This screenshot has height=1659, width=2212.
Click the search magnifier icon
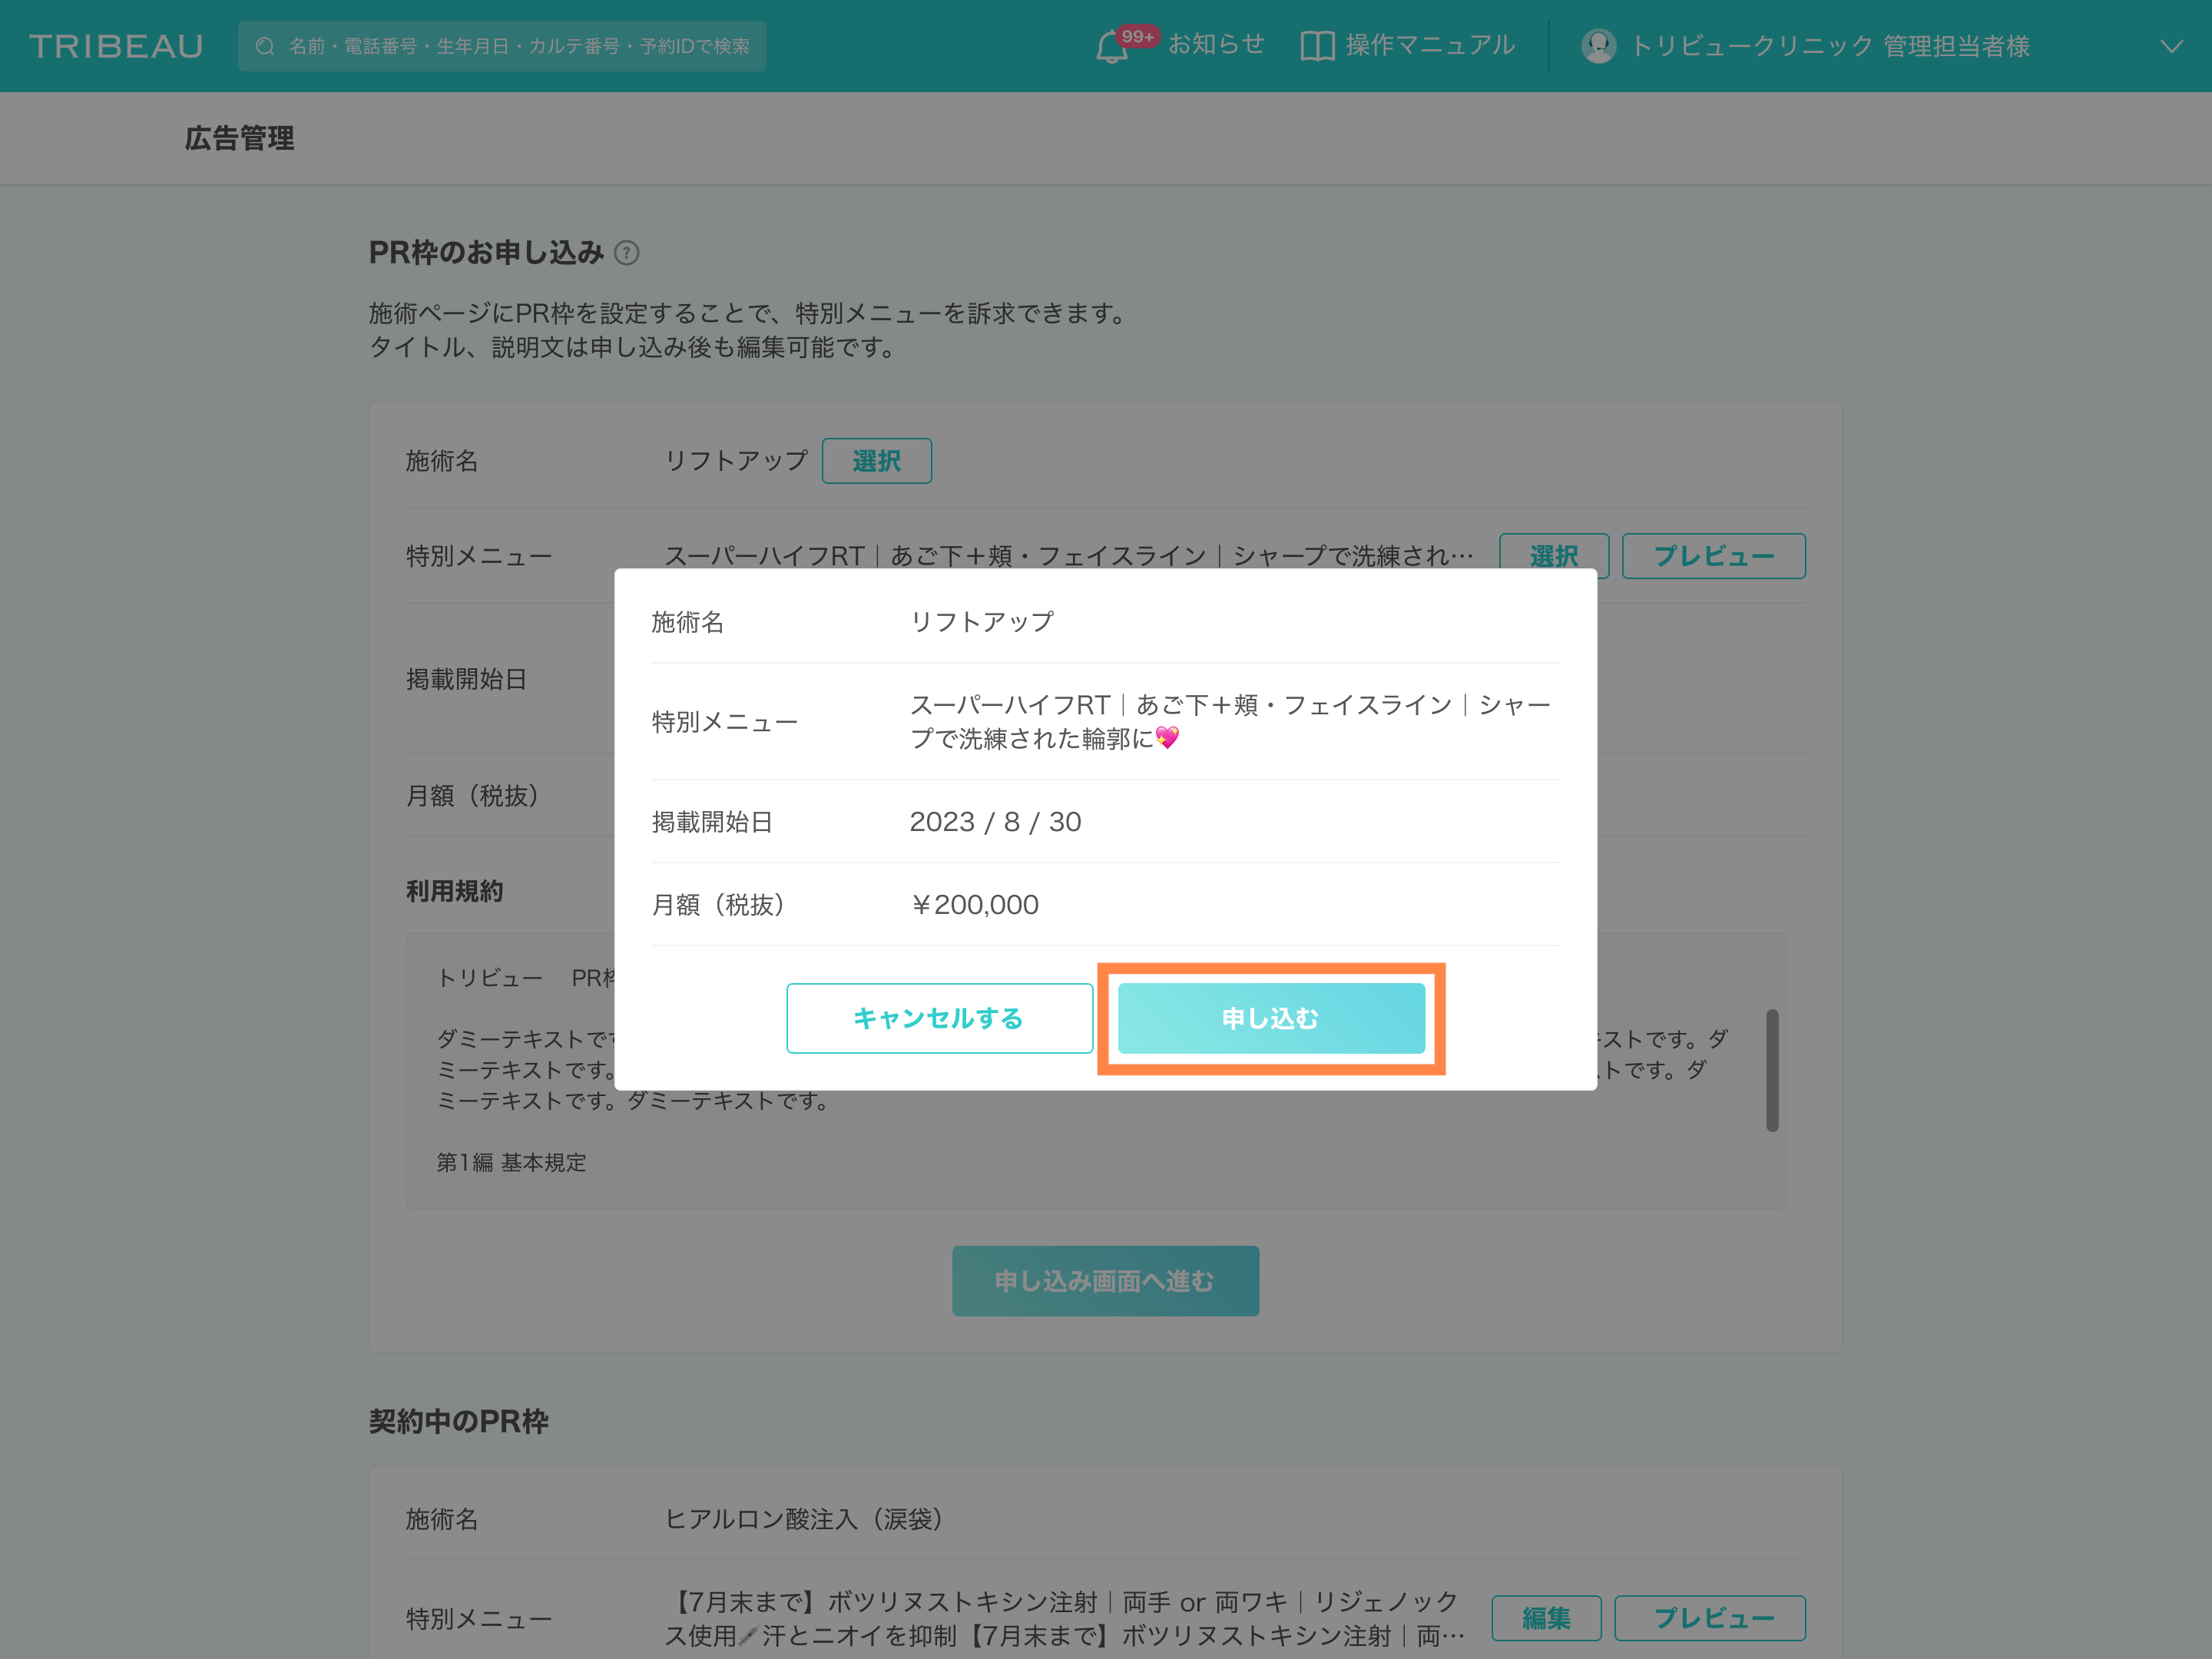[x=265, y=46]
